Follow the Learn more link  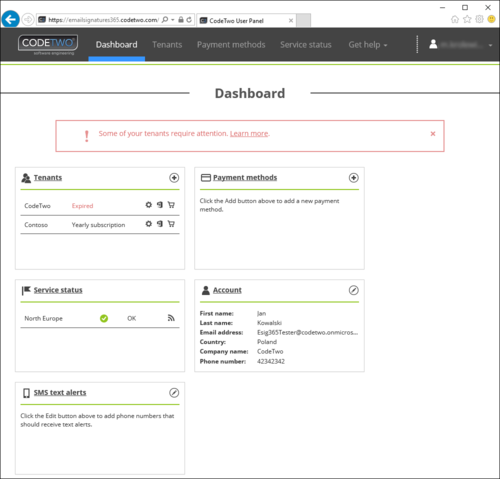coord(249,134)
